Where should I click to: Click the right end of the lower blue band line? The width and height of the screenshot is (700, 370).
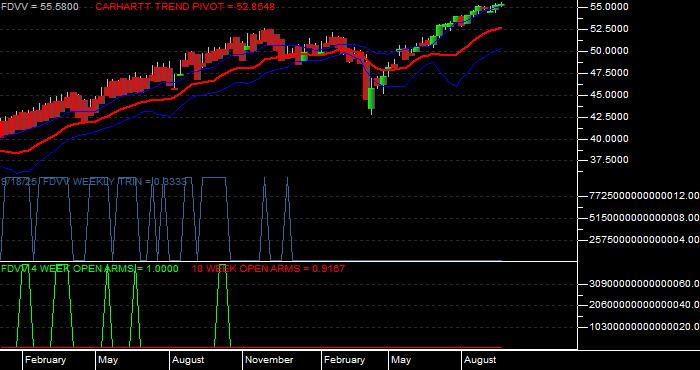tap(501, 49)
